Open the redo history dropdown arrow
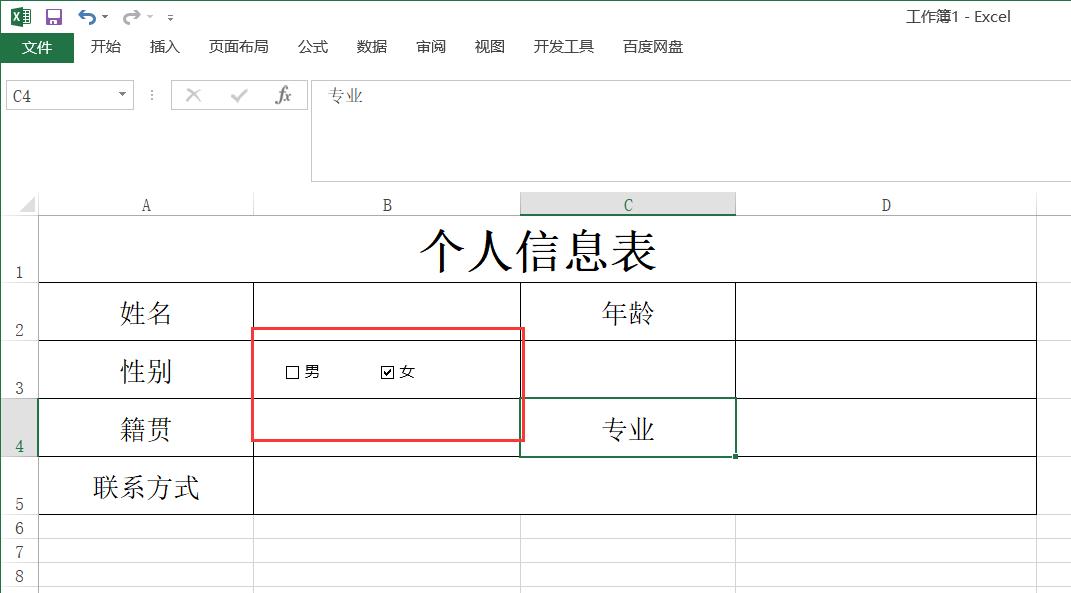The width and height of the screenshot is (1071, 593). (x=150, y=17)
